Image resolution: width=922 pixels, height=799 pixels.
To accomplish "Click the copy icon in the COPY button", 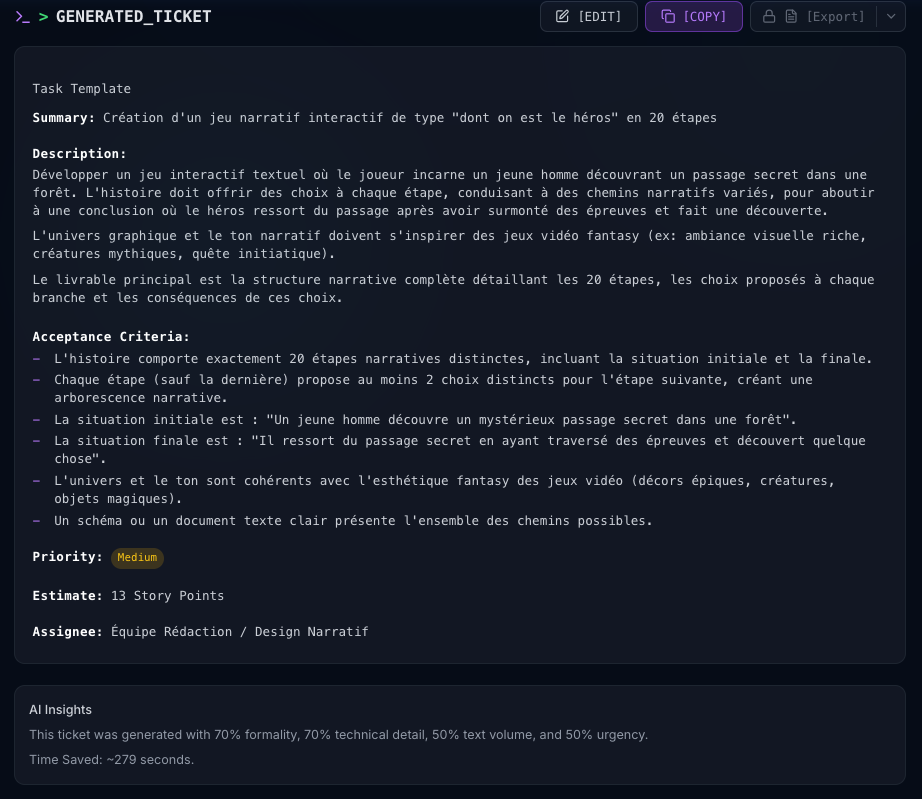I will click(x=668, y=17).
